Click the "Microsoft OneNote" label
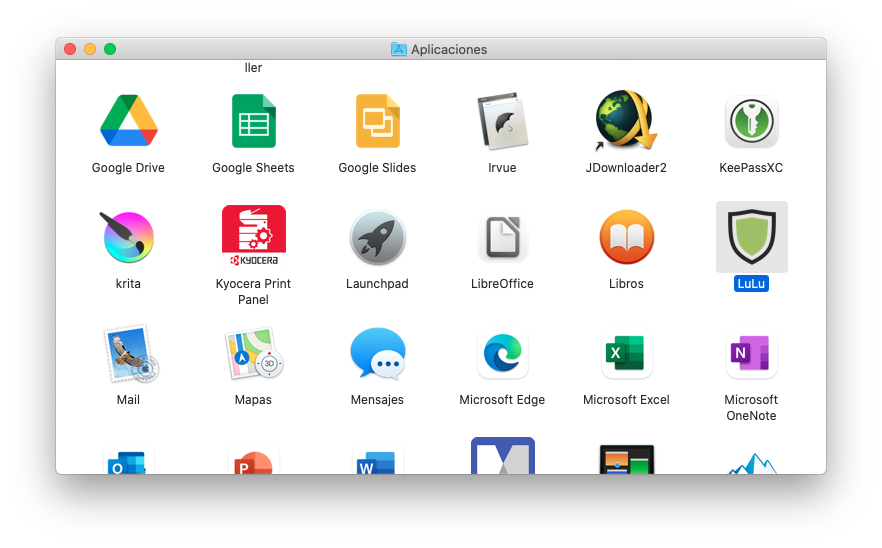This screenshot has height=548, width=882. tap(751, 407)
